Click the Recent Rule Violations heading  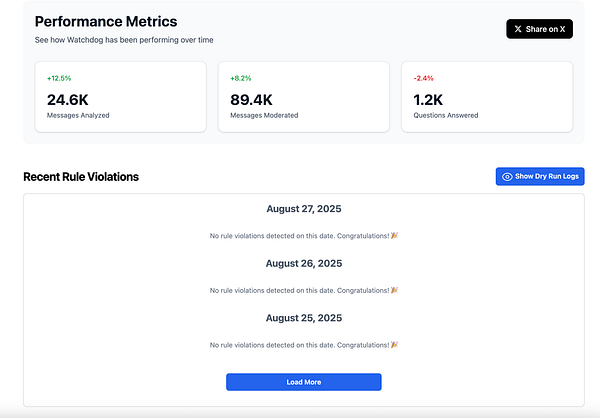pos(81,177)
